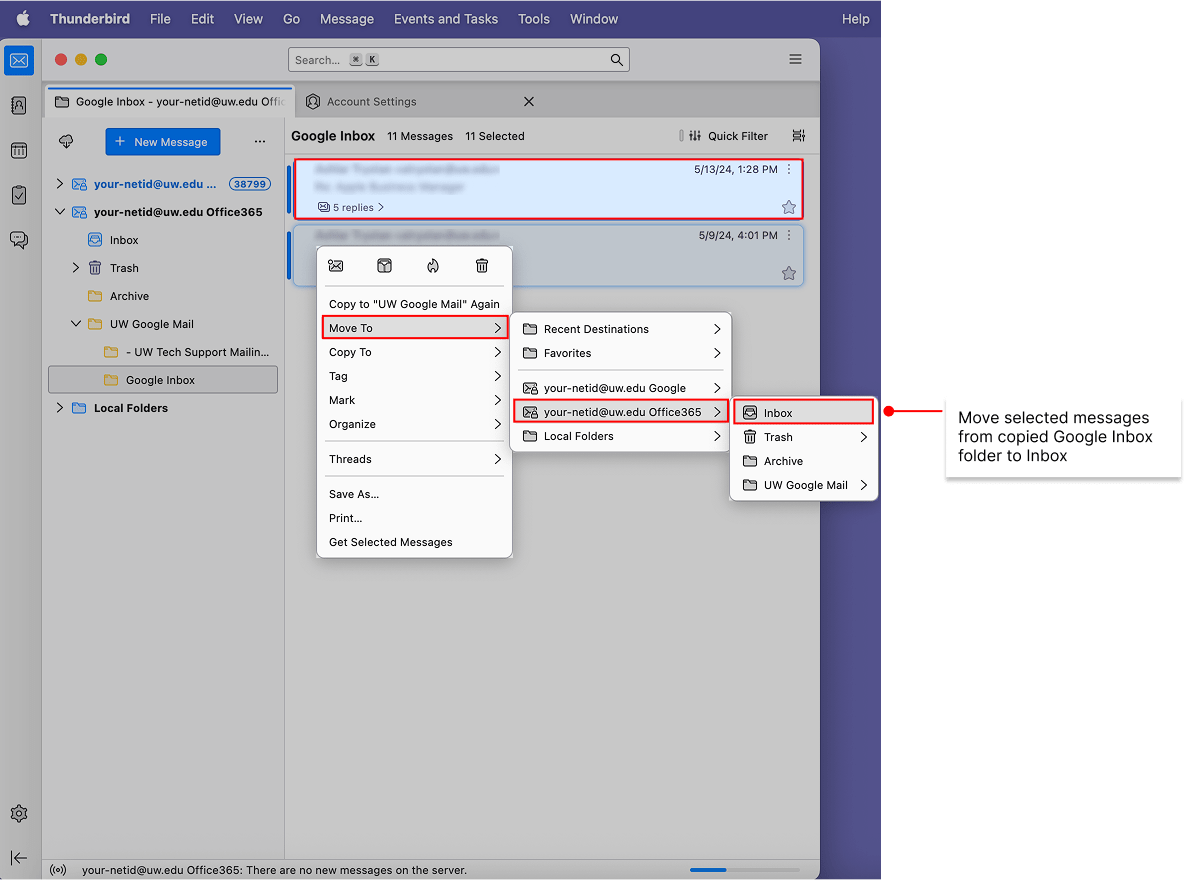Click the New Message button
This screenshot has height=880, width=1185.
[162, 141]
